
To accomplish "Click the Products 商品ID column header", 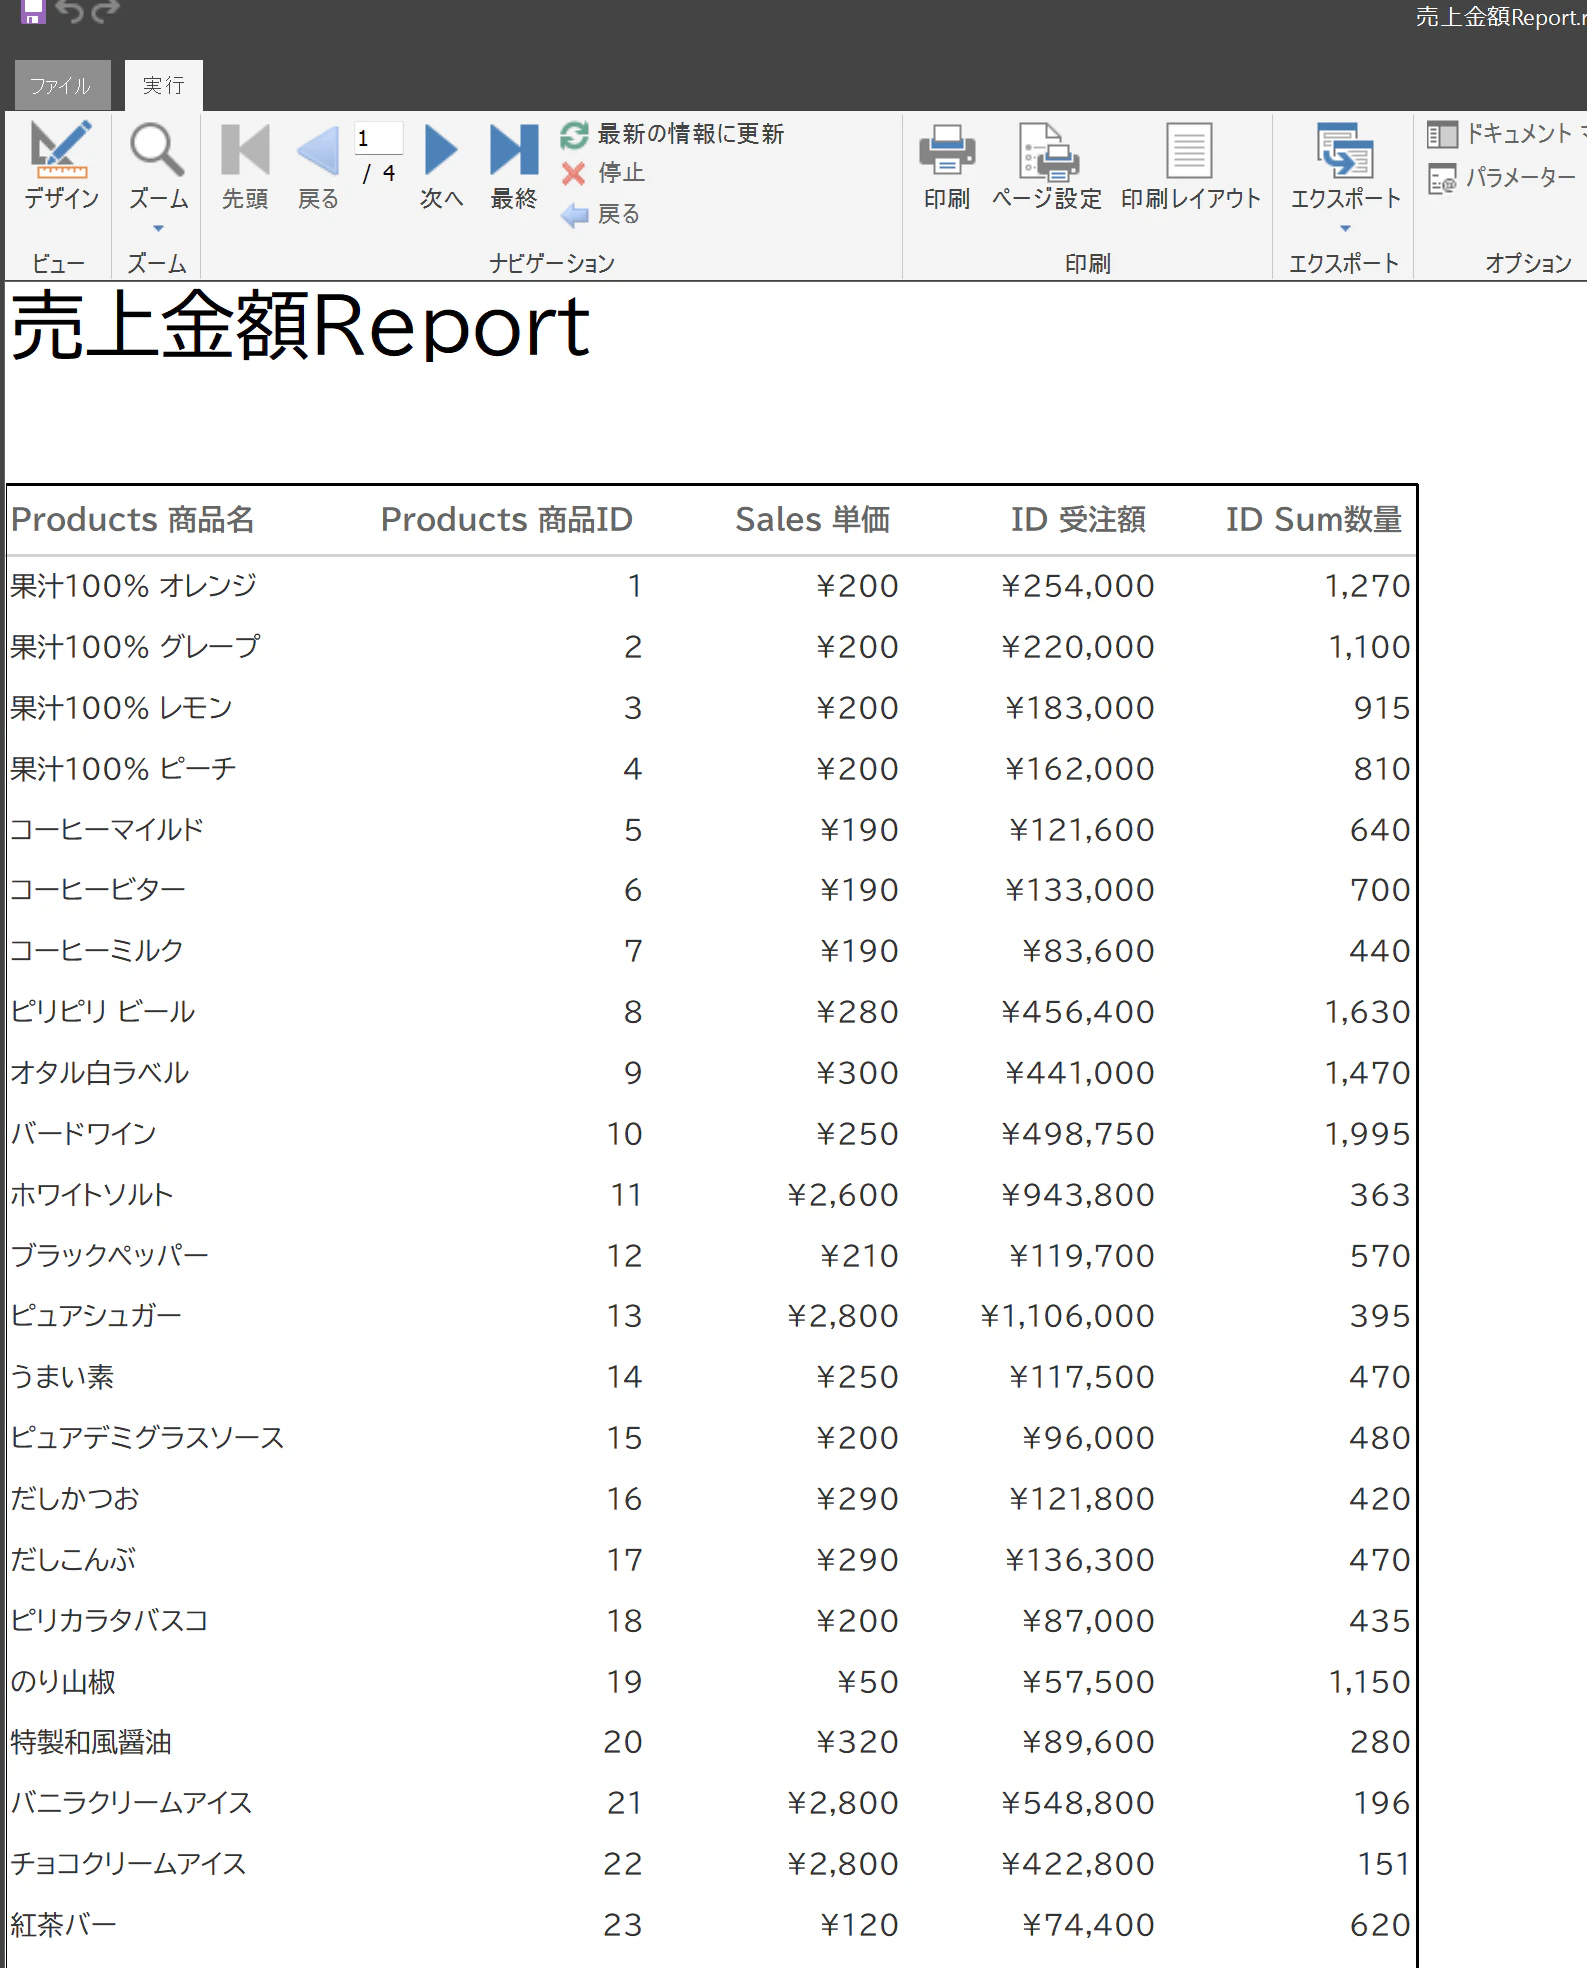I will click(x=506, y=520).
